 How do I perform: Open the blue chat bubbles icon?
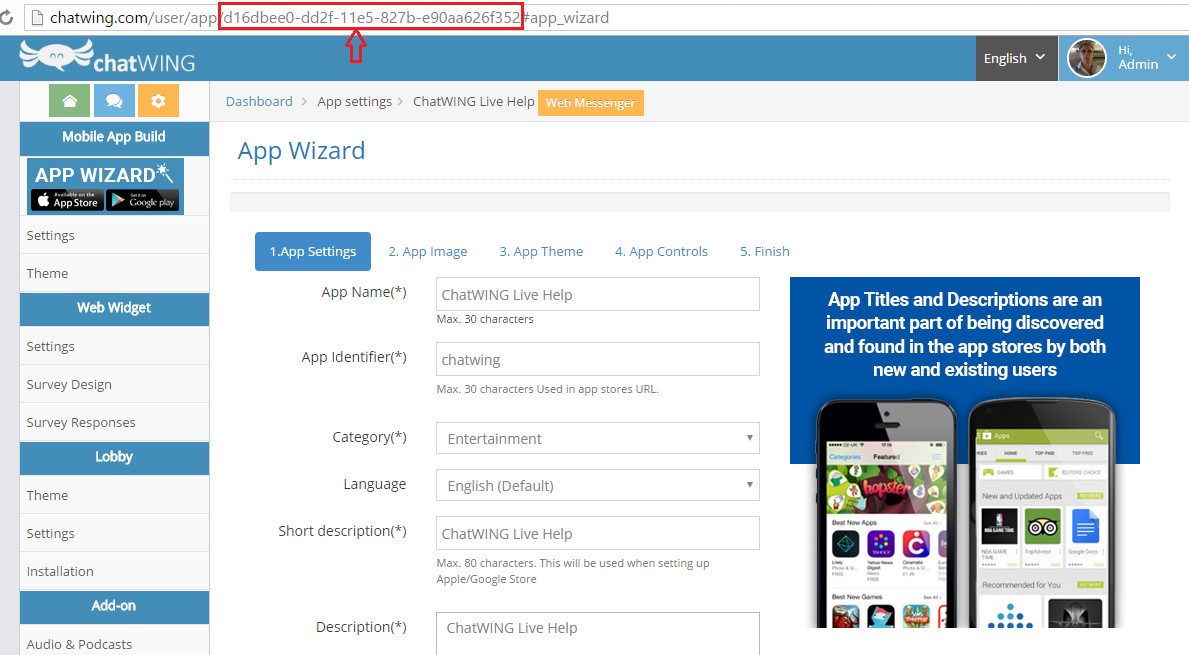tap(115, 101)
